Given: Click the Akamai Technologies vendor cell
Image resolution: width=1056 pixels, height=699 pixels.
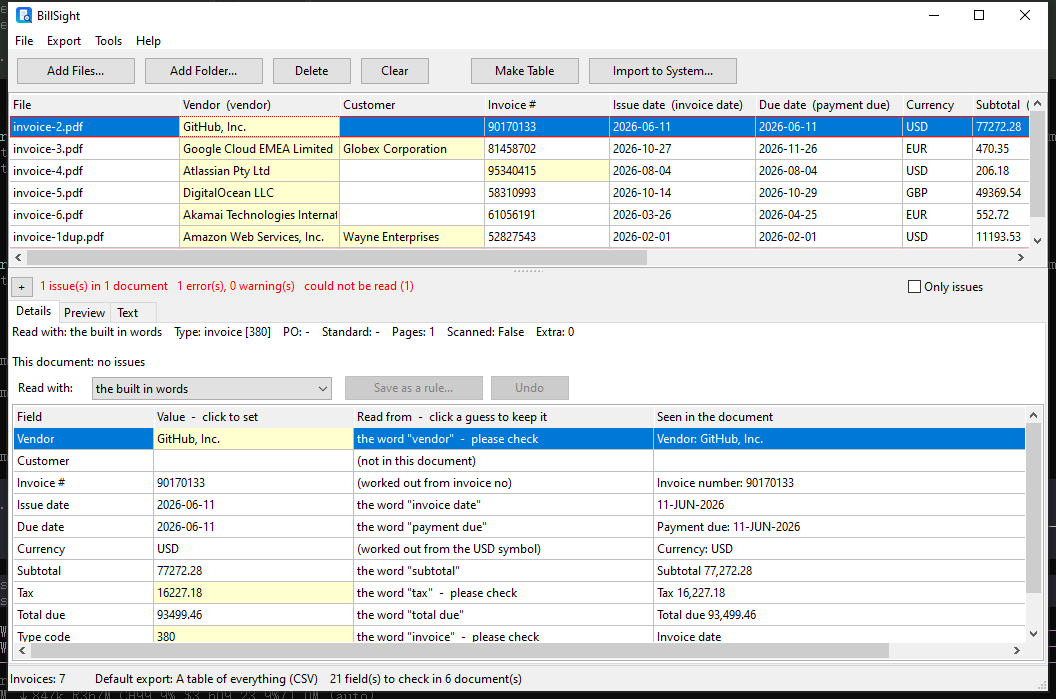Looking at the screenshot, I should (x=259, y=215).
